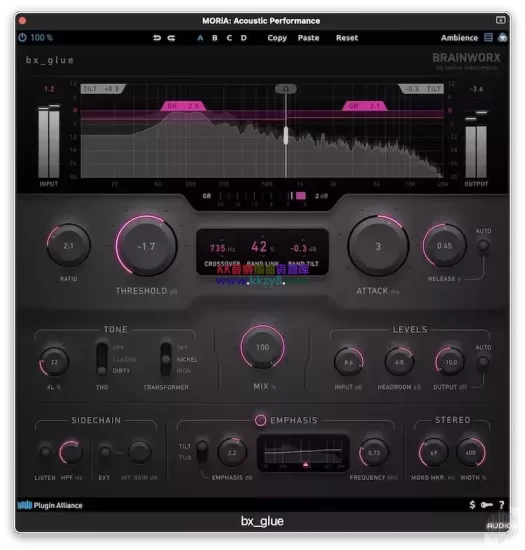Click the Copy button
The height and width of the screenshot is (550, 525).
point(277,38)
